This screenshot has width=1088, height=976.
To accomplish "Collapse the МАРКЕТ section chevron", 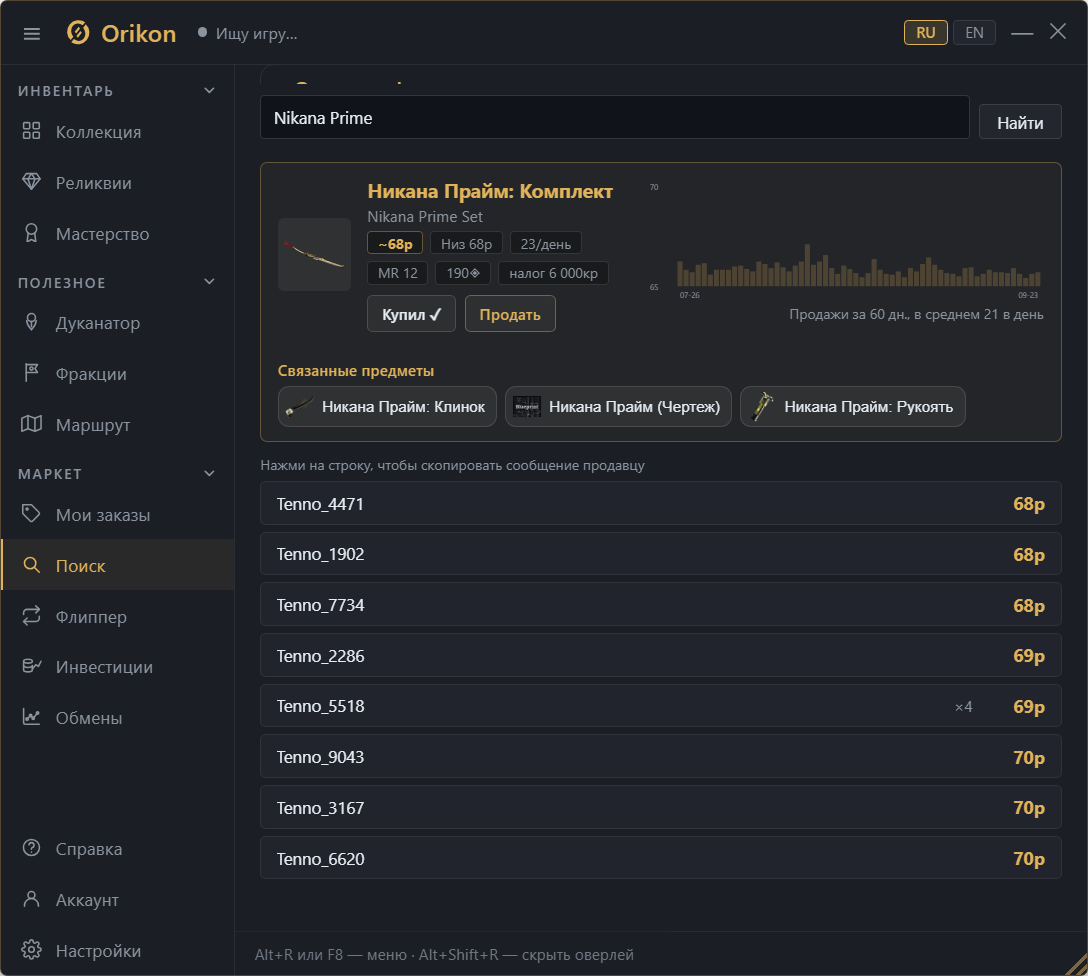I will (210, 474).
